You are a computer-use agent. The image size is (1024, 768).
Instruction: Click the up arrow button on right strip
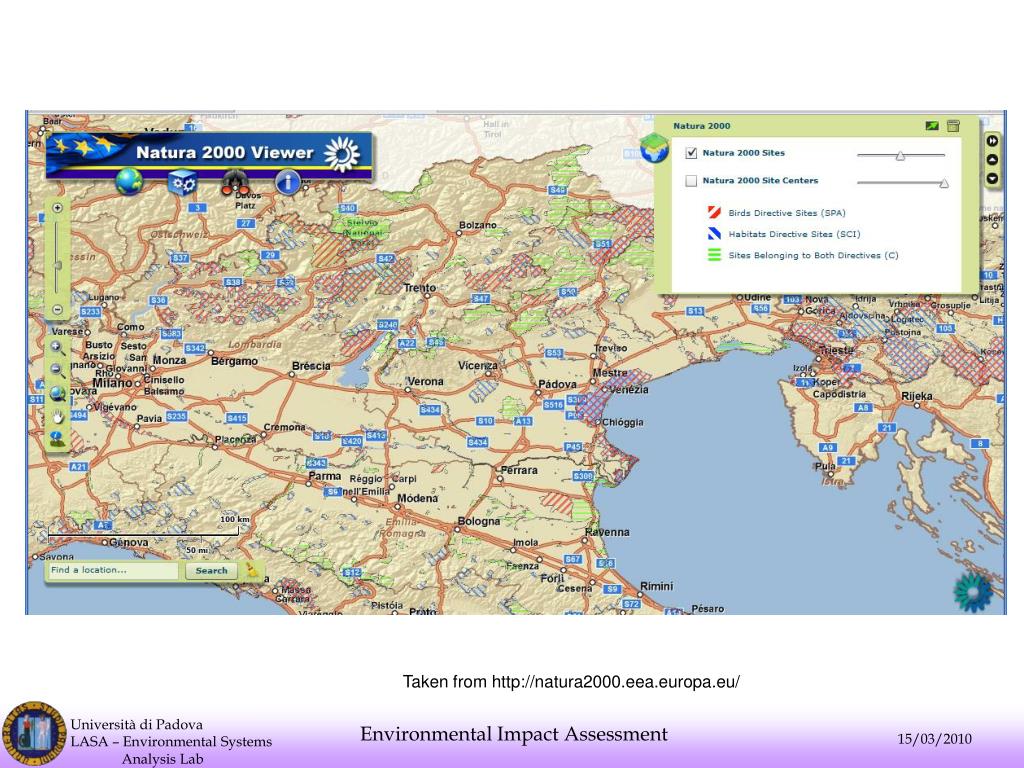992,159
